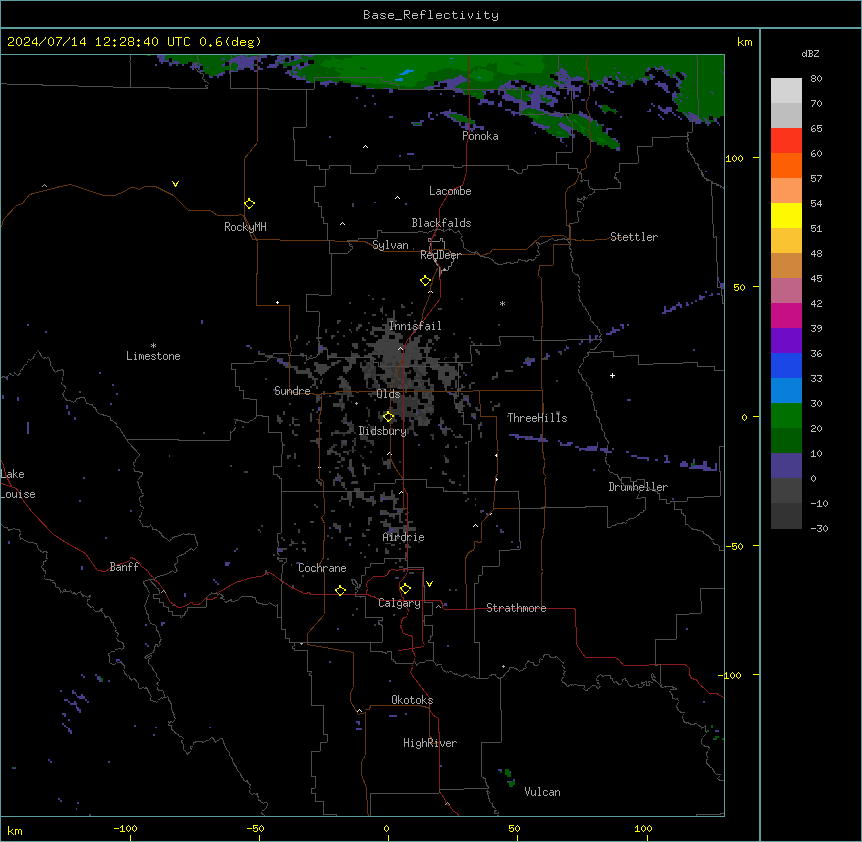Click the -100 tick on bottom axis
Viewport: 862px width, 842px height.
[126, 828]
